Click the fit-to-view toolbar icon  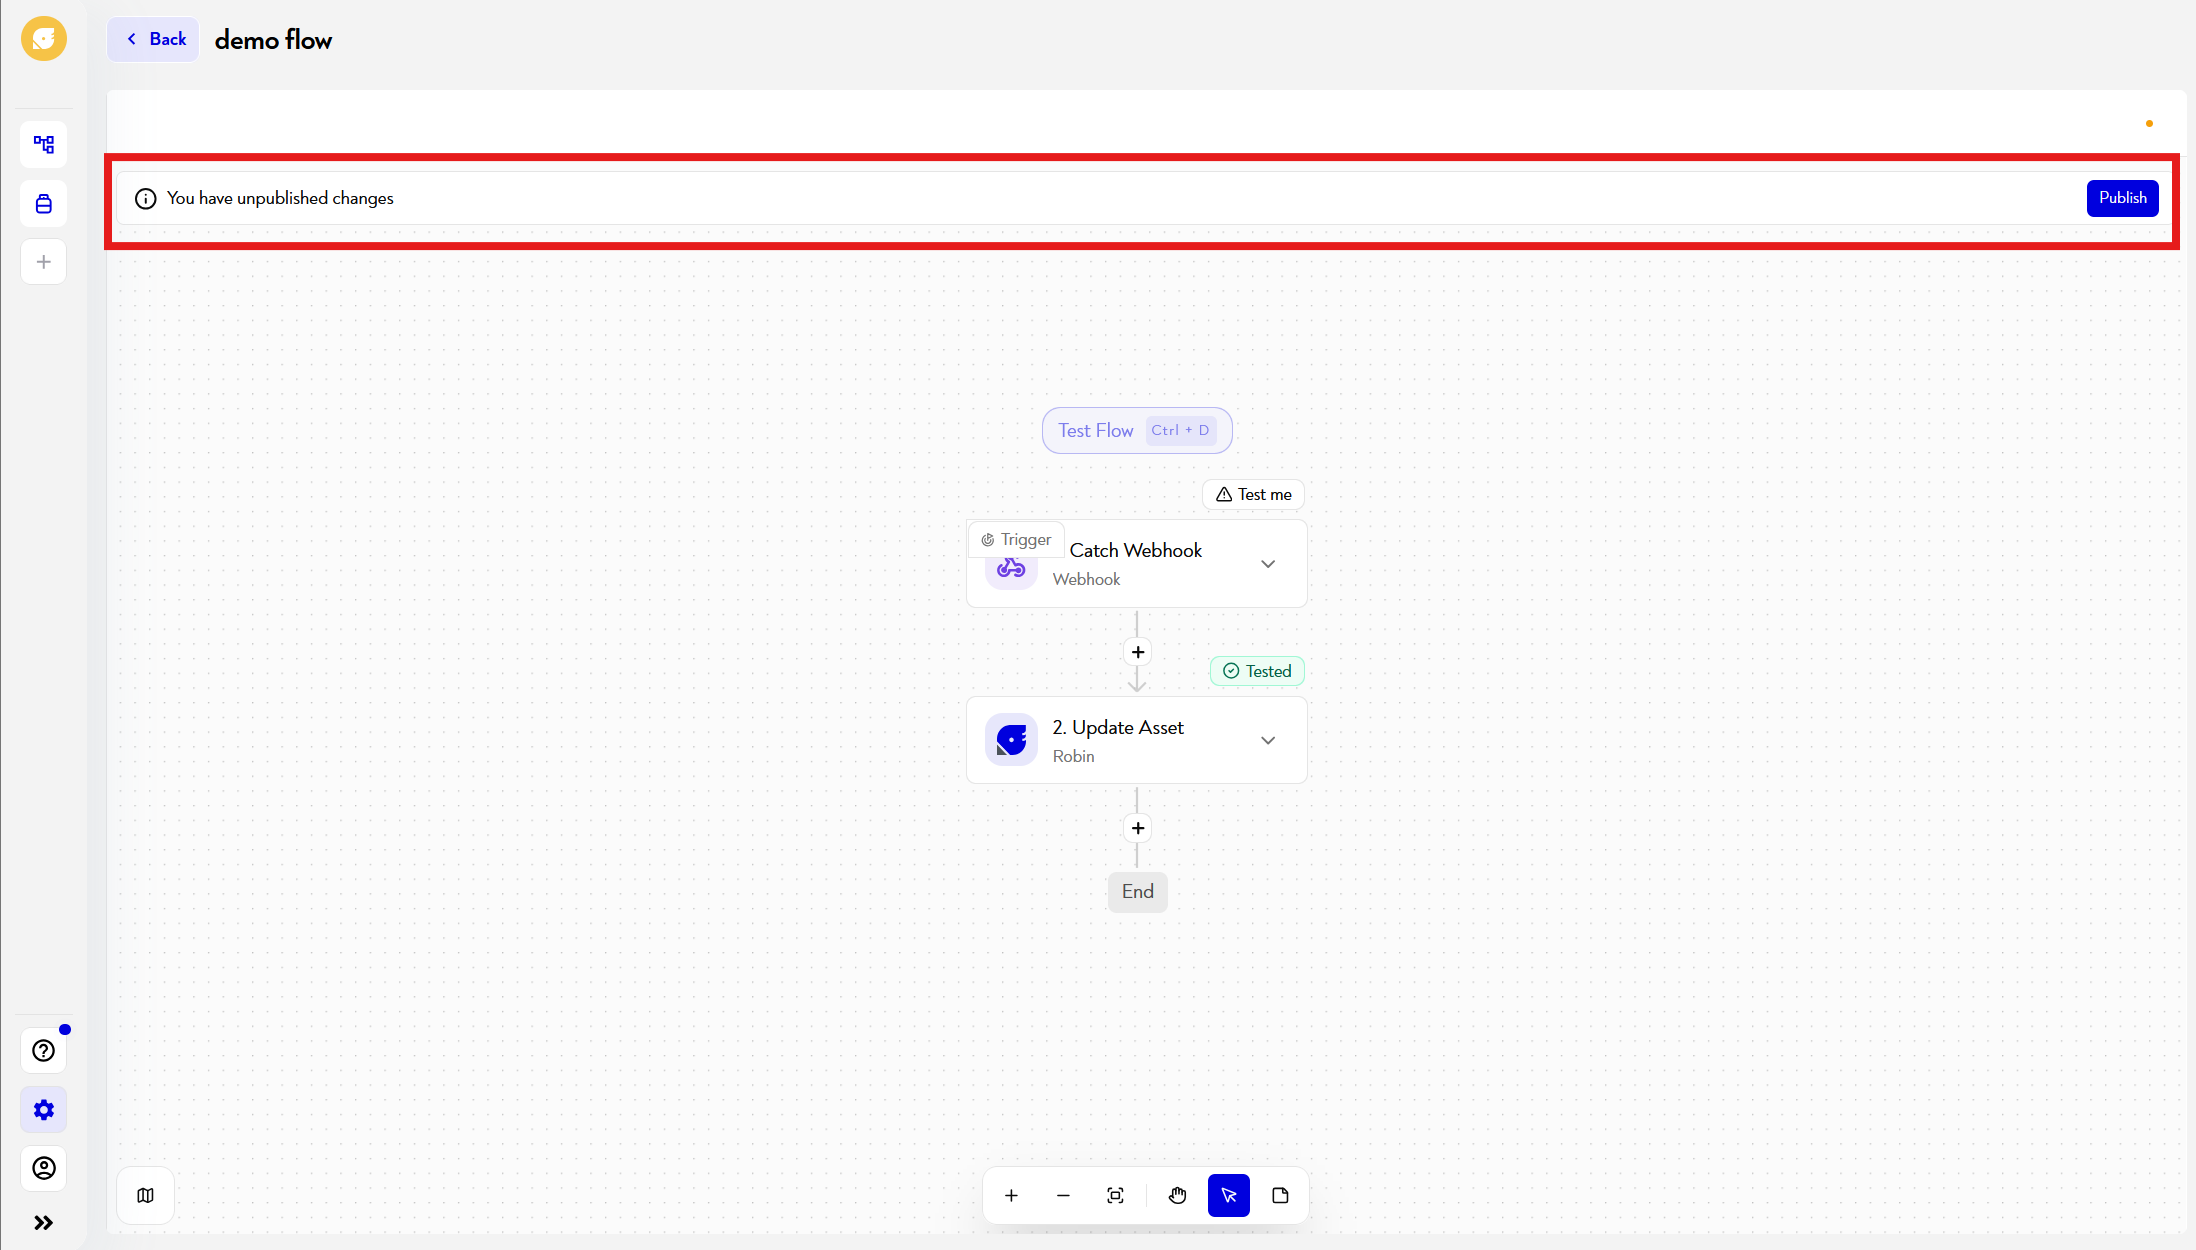tap(1116, 1196)
